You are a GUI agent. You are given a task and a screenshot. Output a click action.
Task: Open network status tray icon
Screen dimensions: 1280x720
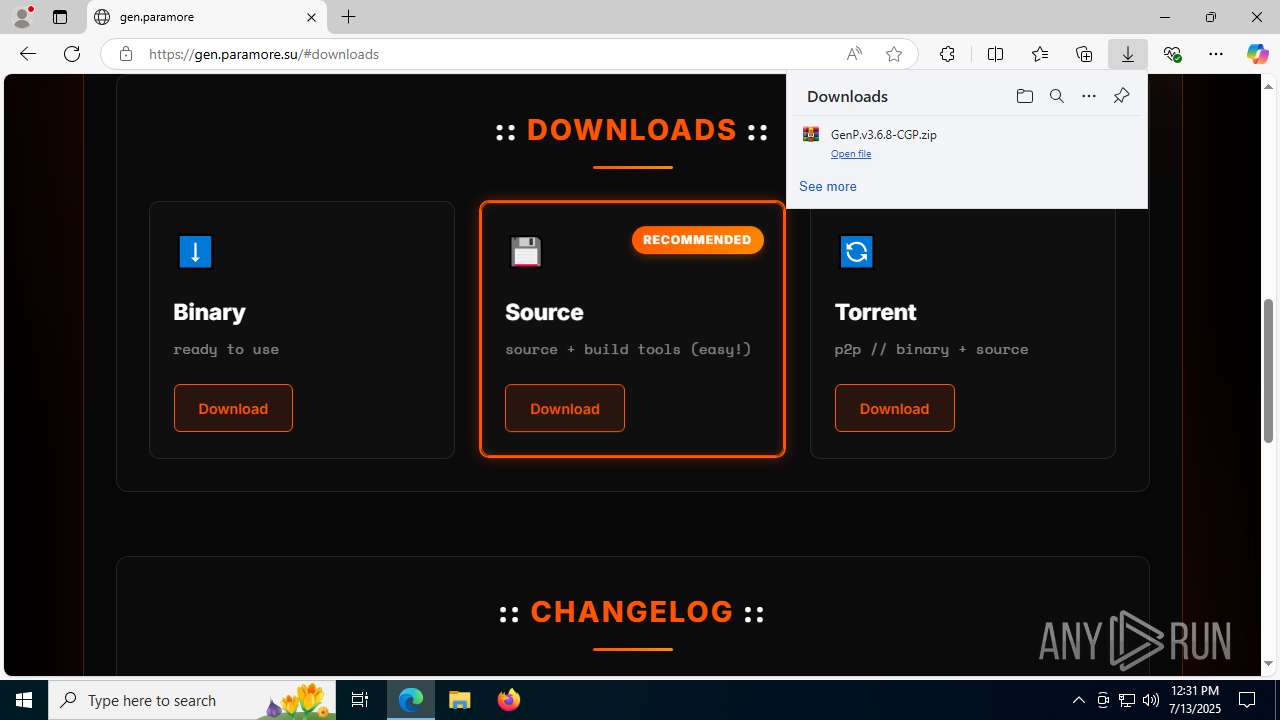pos(1126,700)
